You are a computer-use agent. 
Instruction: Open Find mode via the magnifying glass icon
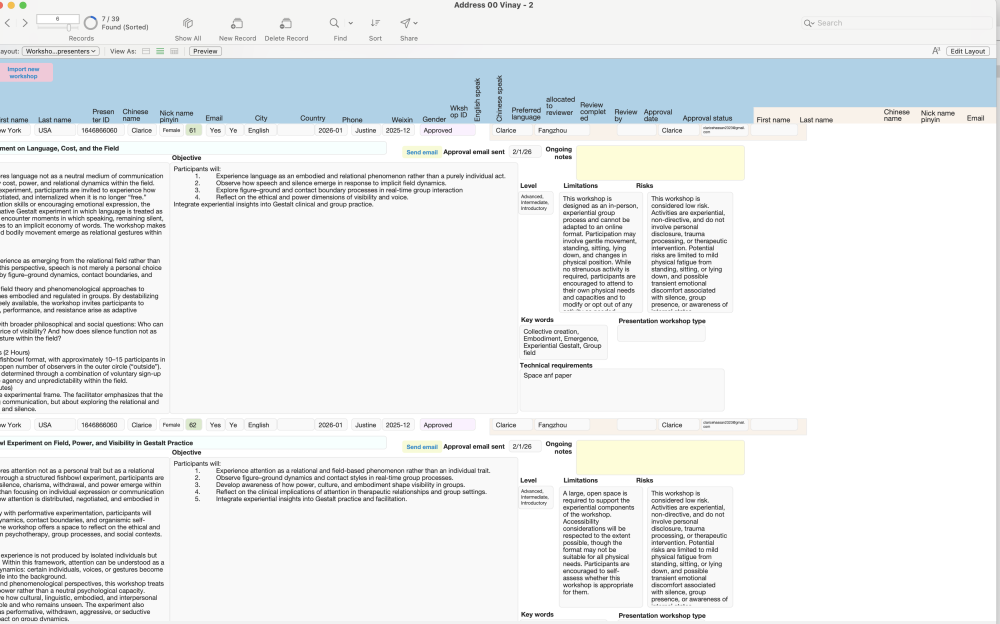[x=333, y=22]
